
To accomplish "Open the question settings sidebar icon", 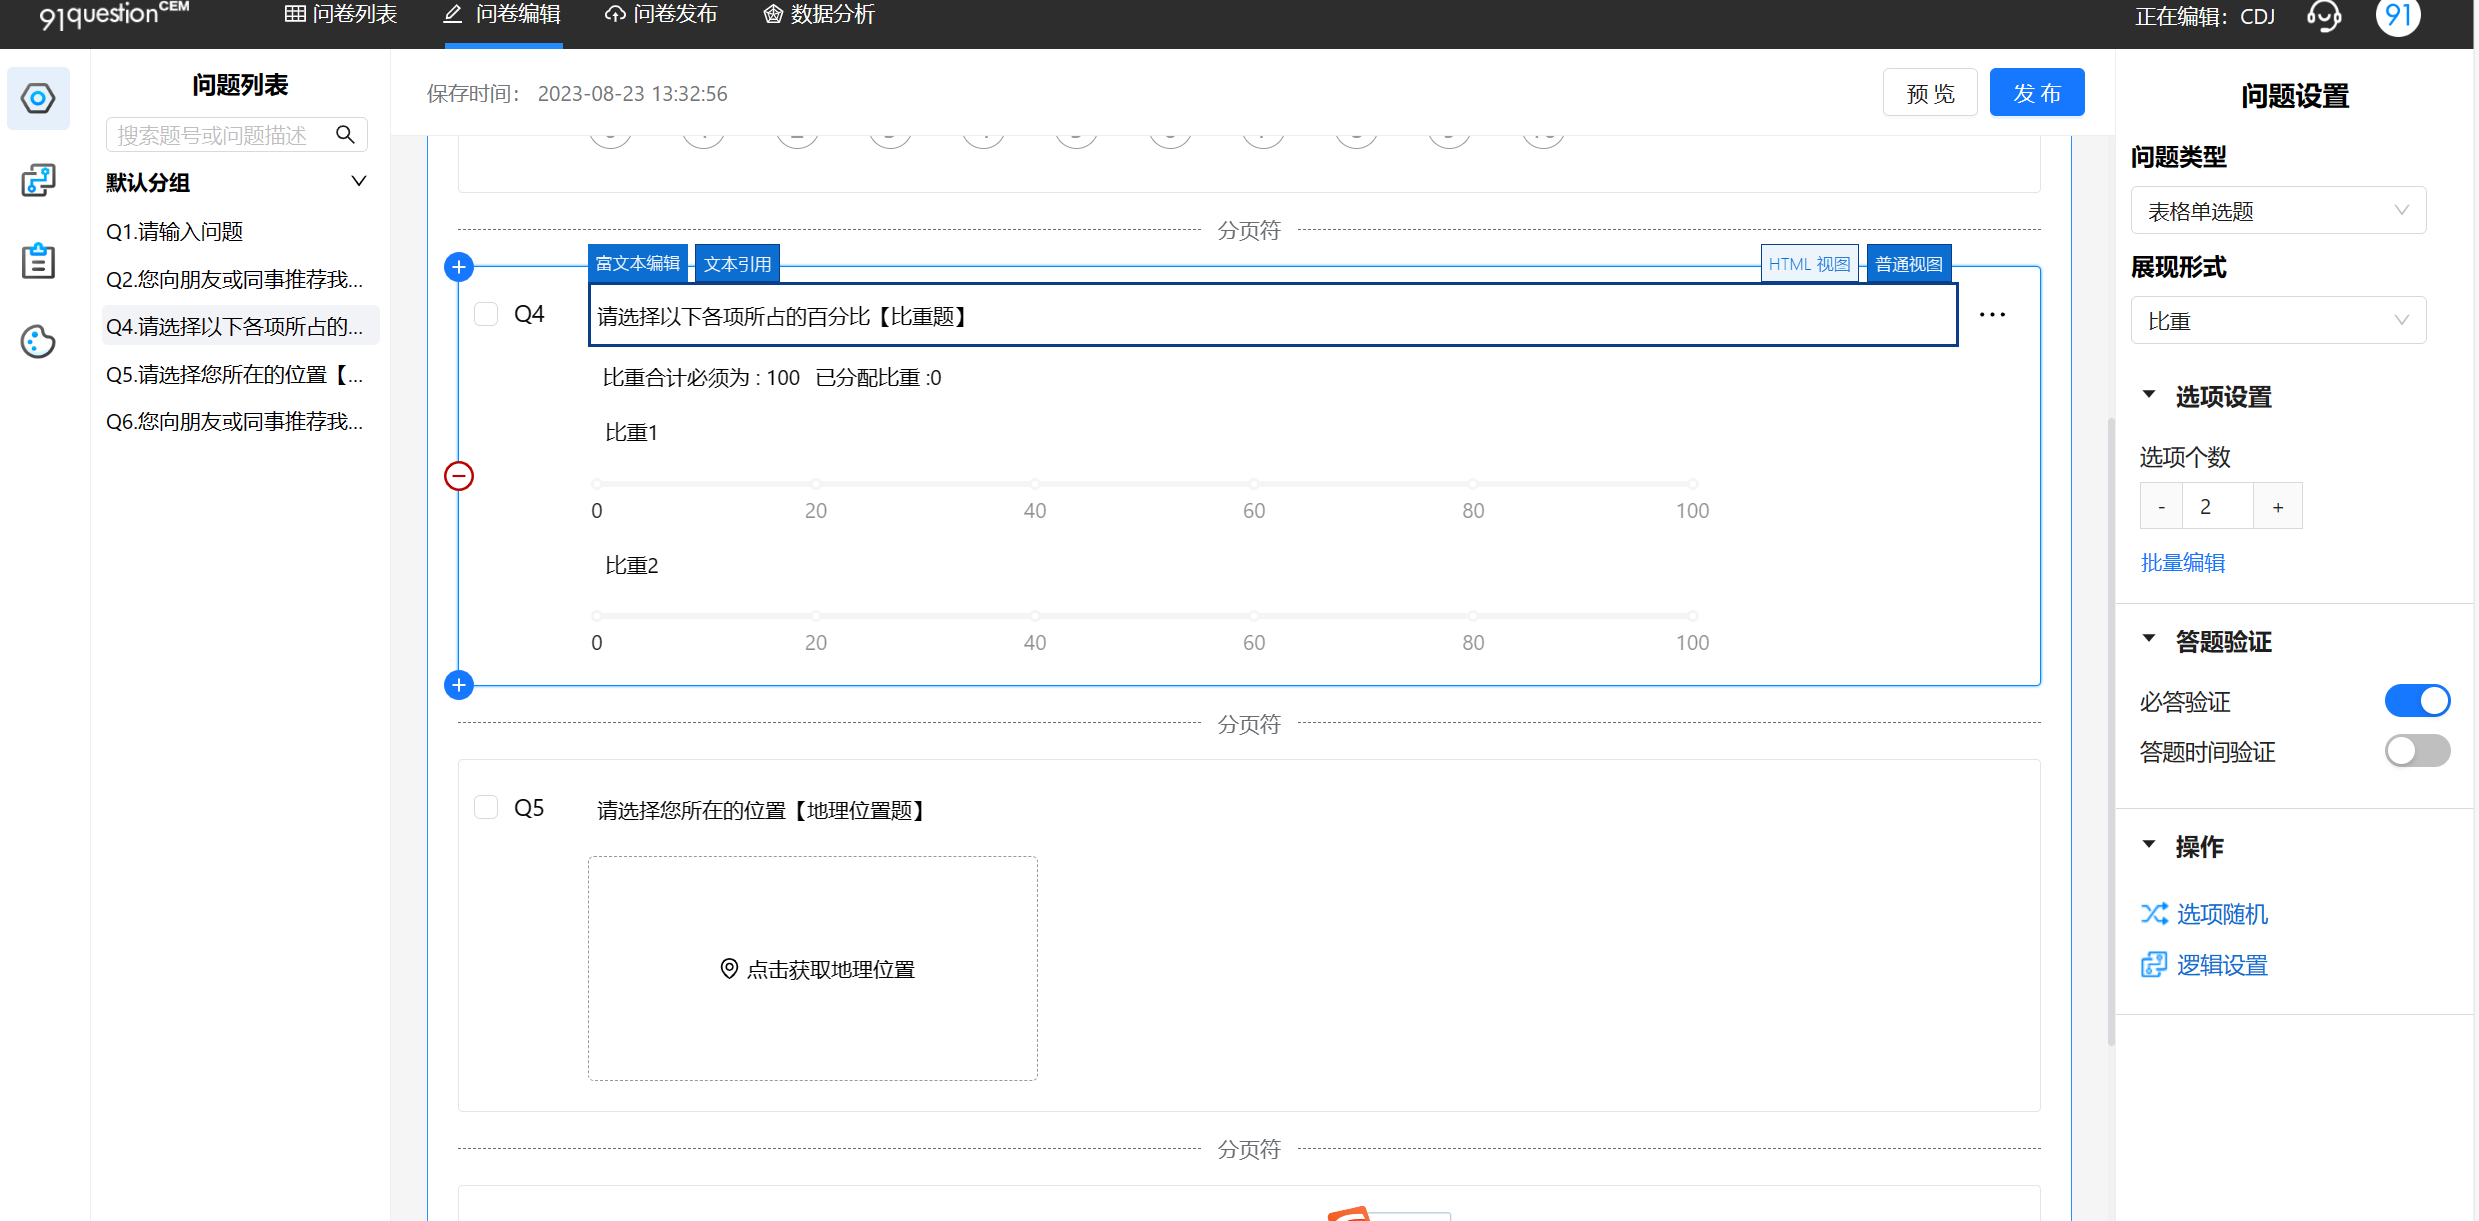I will pyautogui.click(x=38, y=98).
